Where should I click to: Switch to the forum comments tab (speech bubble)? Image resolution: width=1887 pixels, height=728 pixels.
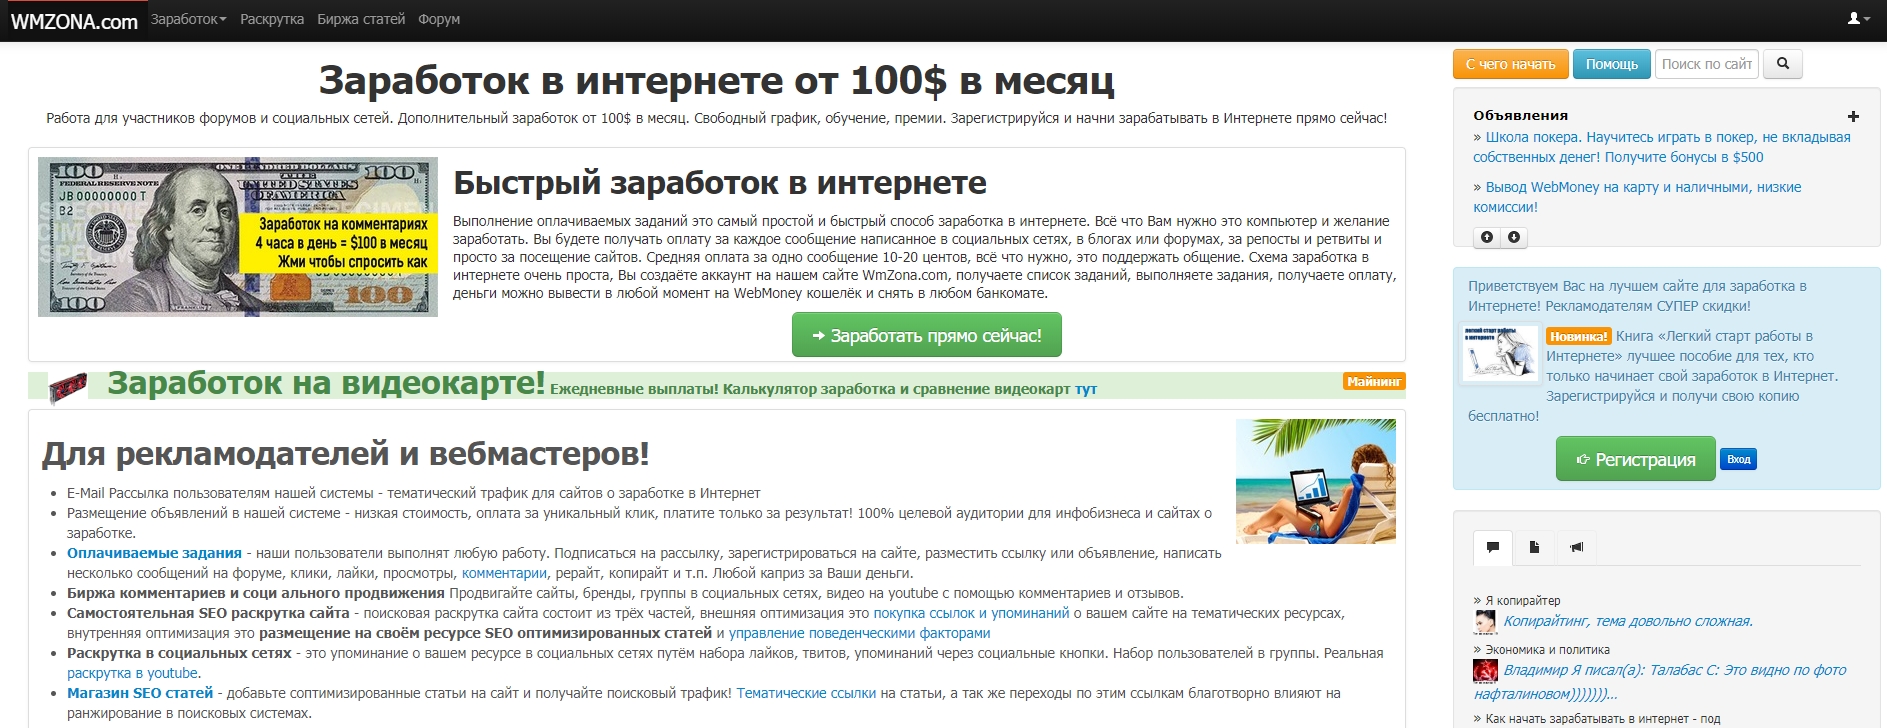coord(1493,547)
